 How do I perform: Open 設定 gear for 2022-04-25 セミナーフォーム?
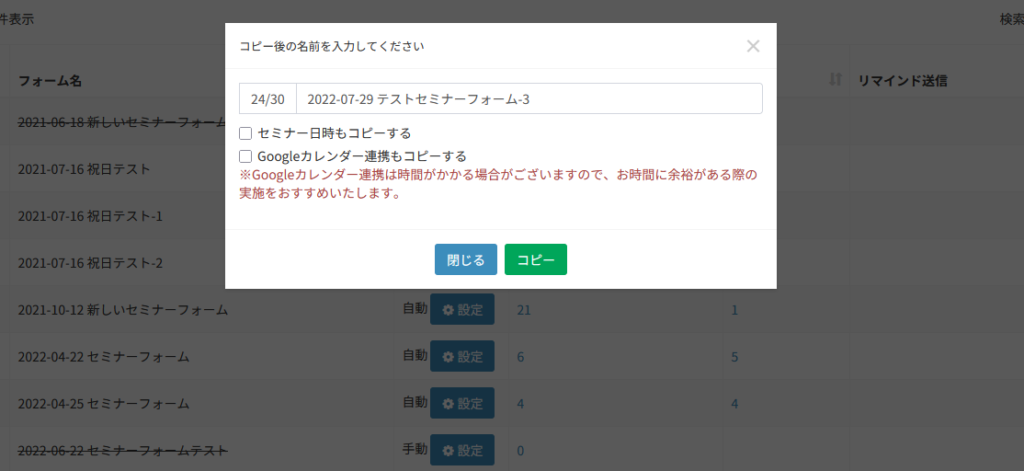[462, 403]
